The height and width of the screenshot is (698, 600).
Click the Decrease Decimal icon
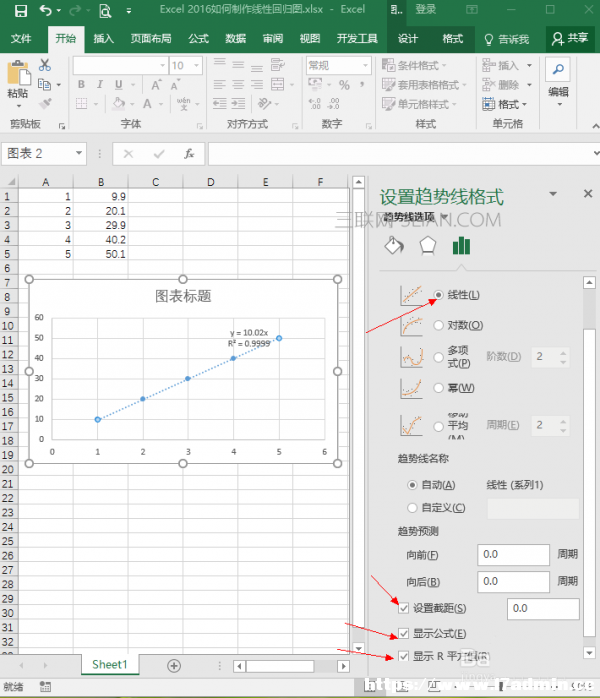pyautogui.click(x=333, y=104)
